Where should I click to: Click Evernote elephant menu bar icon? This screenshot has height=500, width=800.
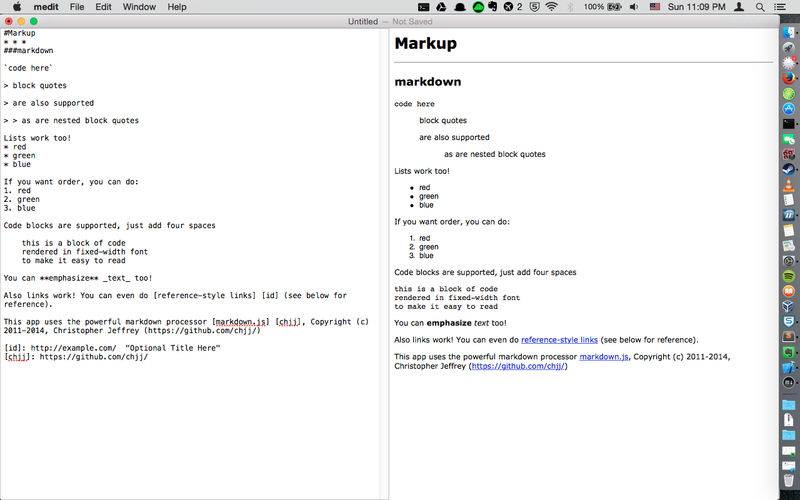click(x=492, y=7)
